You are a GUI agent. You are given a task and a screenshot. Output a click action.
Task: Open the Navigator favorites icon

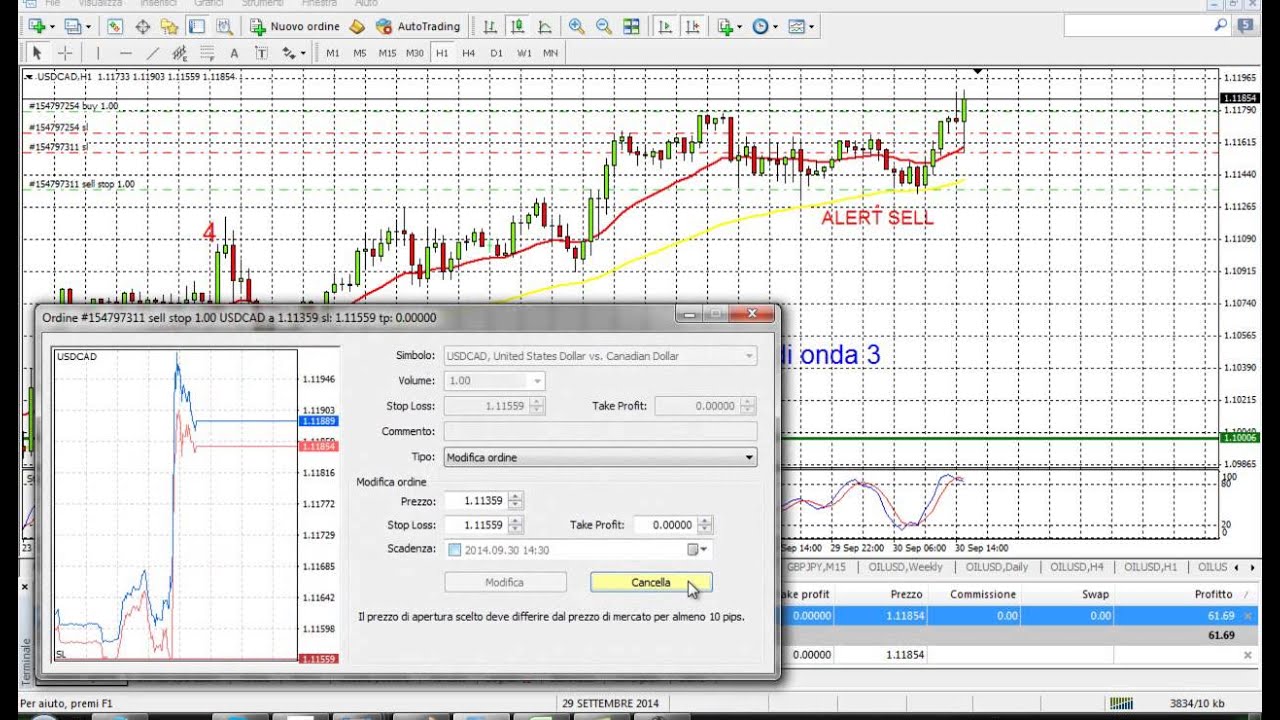[169, 26]
